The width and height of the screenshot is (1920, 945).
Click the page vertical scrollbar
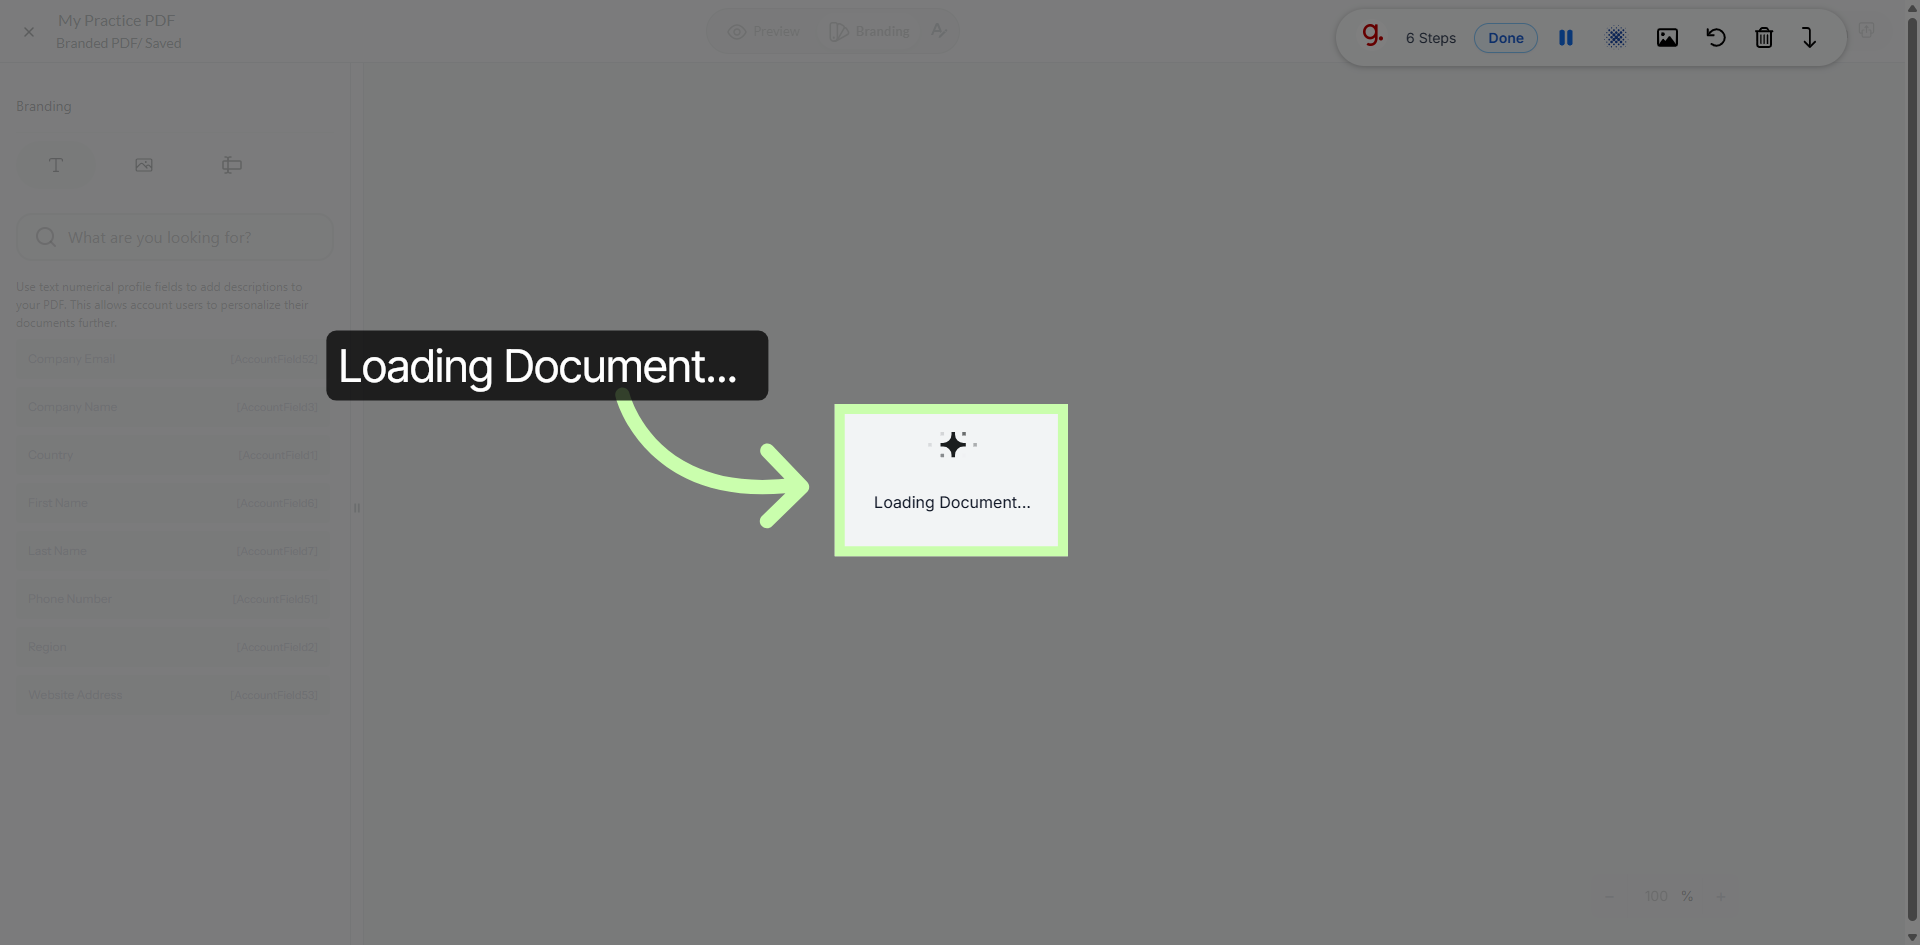coord(1912,470)
